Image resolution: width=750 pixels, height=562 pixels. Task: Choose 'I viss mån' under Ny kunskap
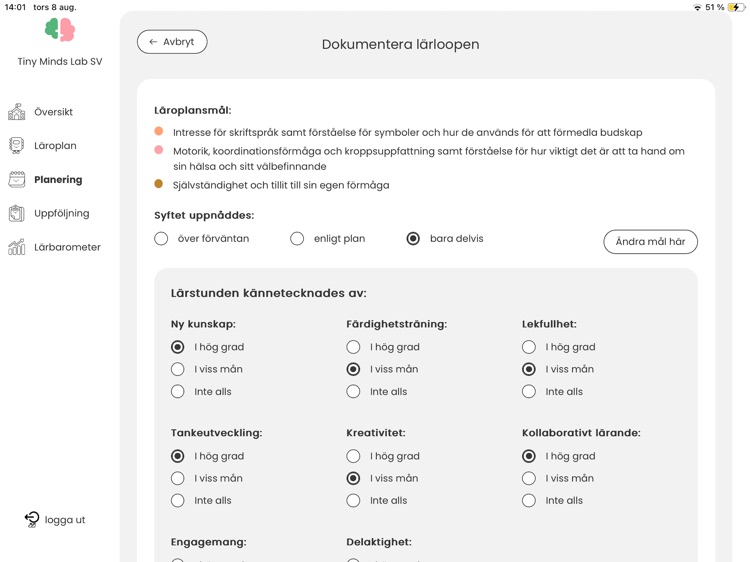click(x=177, y=369)
